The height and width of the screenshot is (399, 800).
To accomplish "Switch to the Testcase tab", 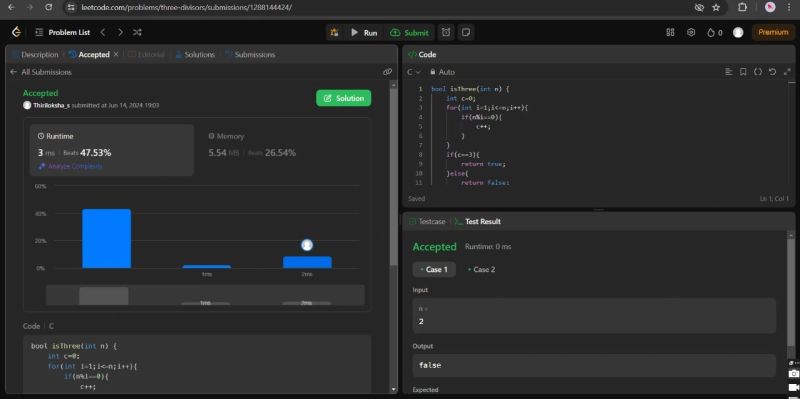I will tap(427, 221).
